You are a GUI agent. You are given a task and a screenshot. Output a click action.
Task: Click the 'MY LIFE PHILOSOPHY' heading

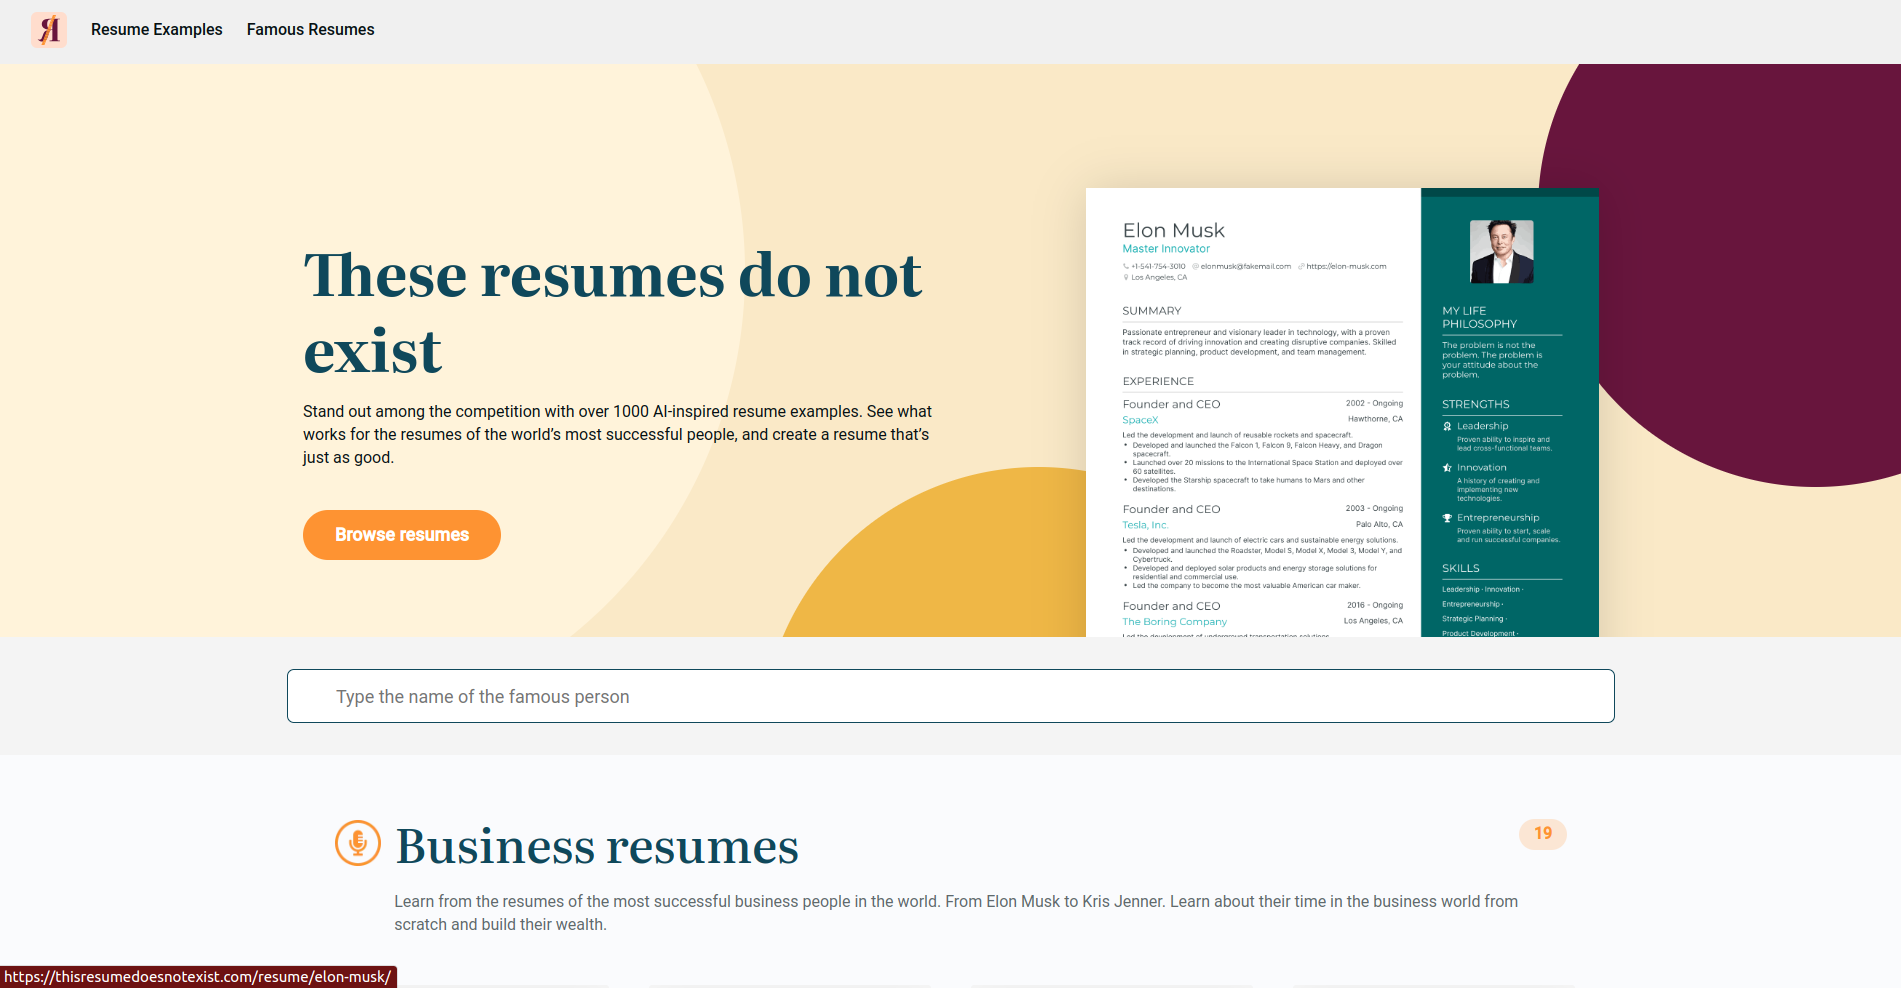(1479, 317)
